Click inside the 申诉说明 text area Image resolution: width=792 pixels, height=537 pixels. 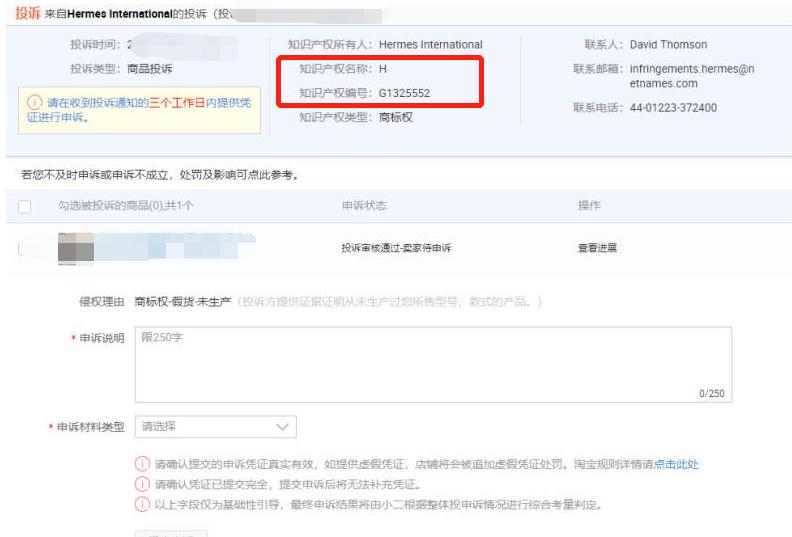click(433, 364)
